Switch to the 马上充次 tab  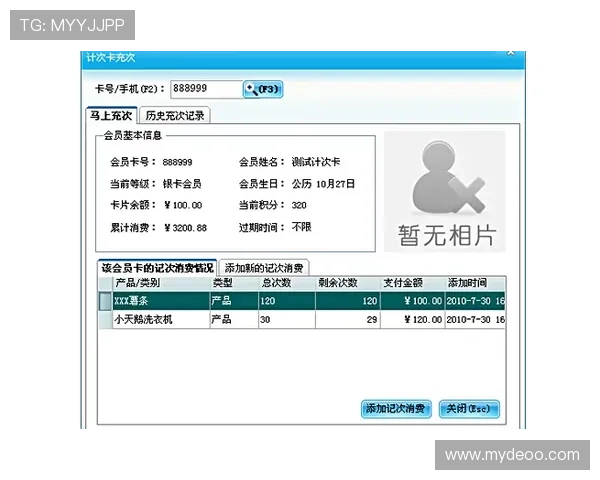pos(111,115)
